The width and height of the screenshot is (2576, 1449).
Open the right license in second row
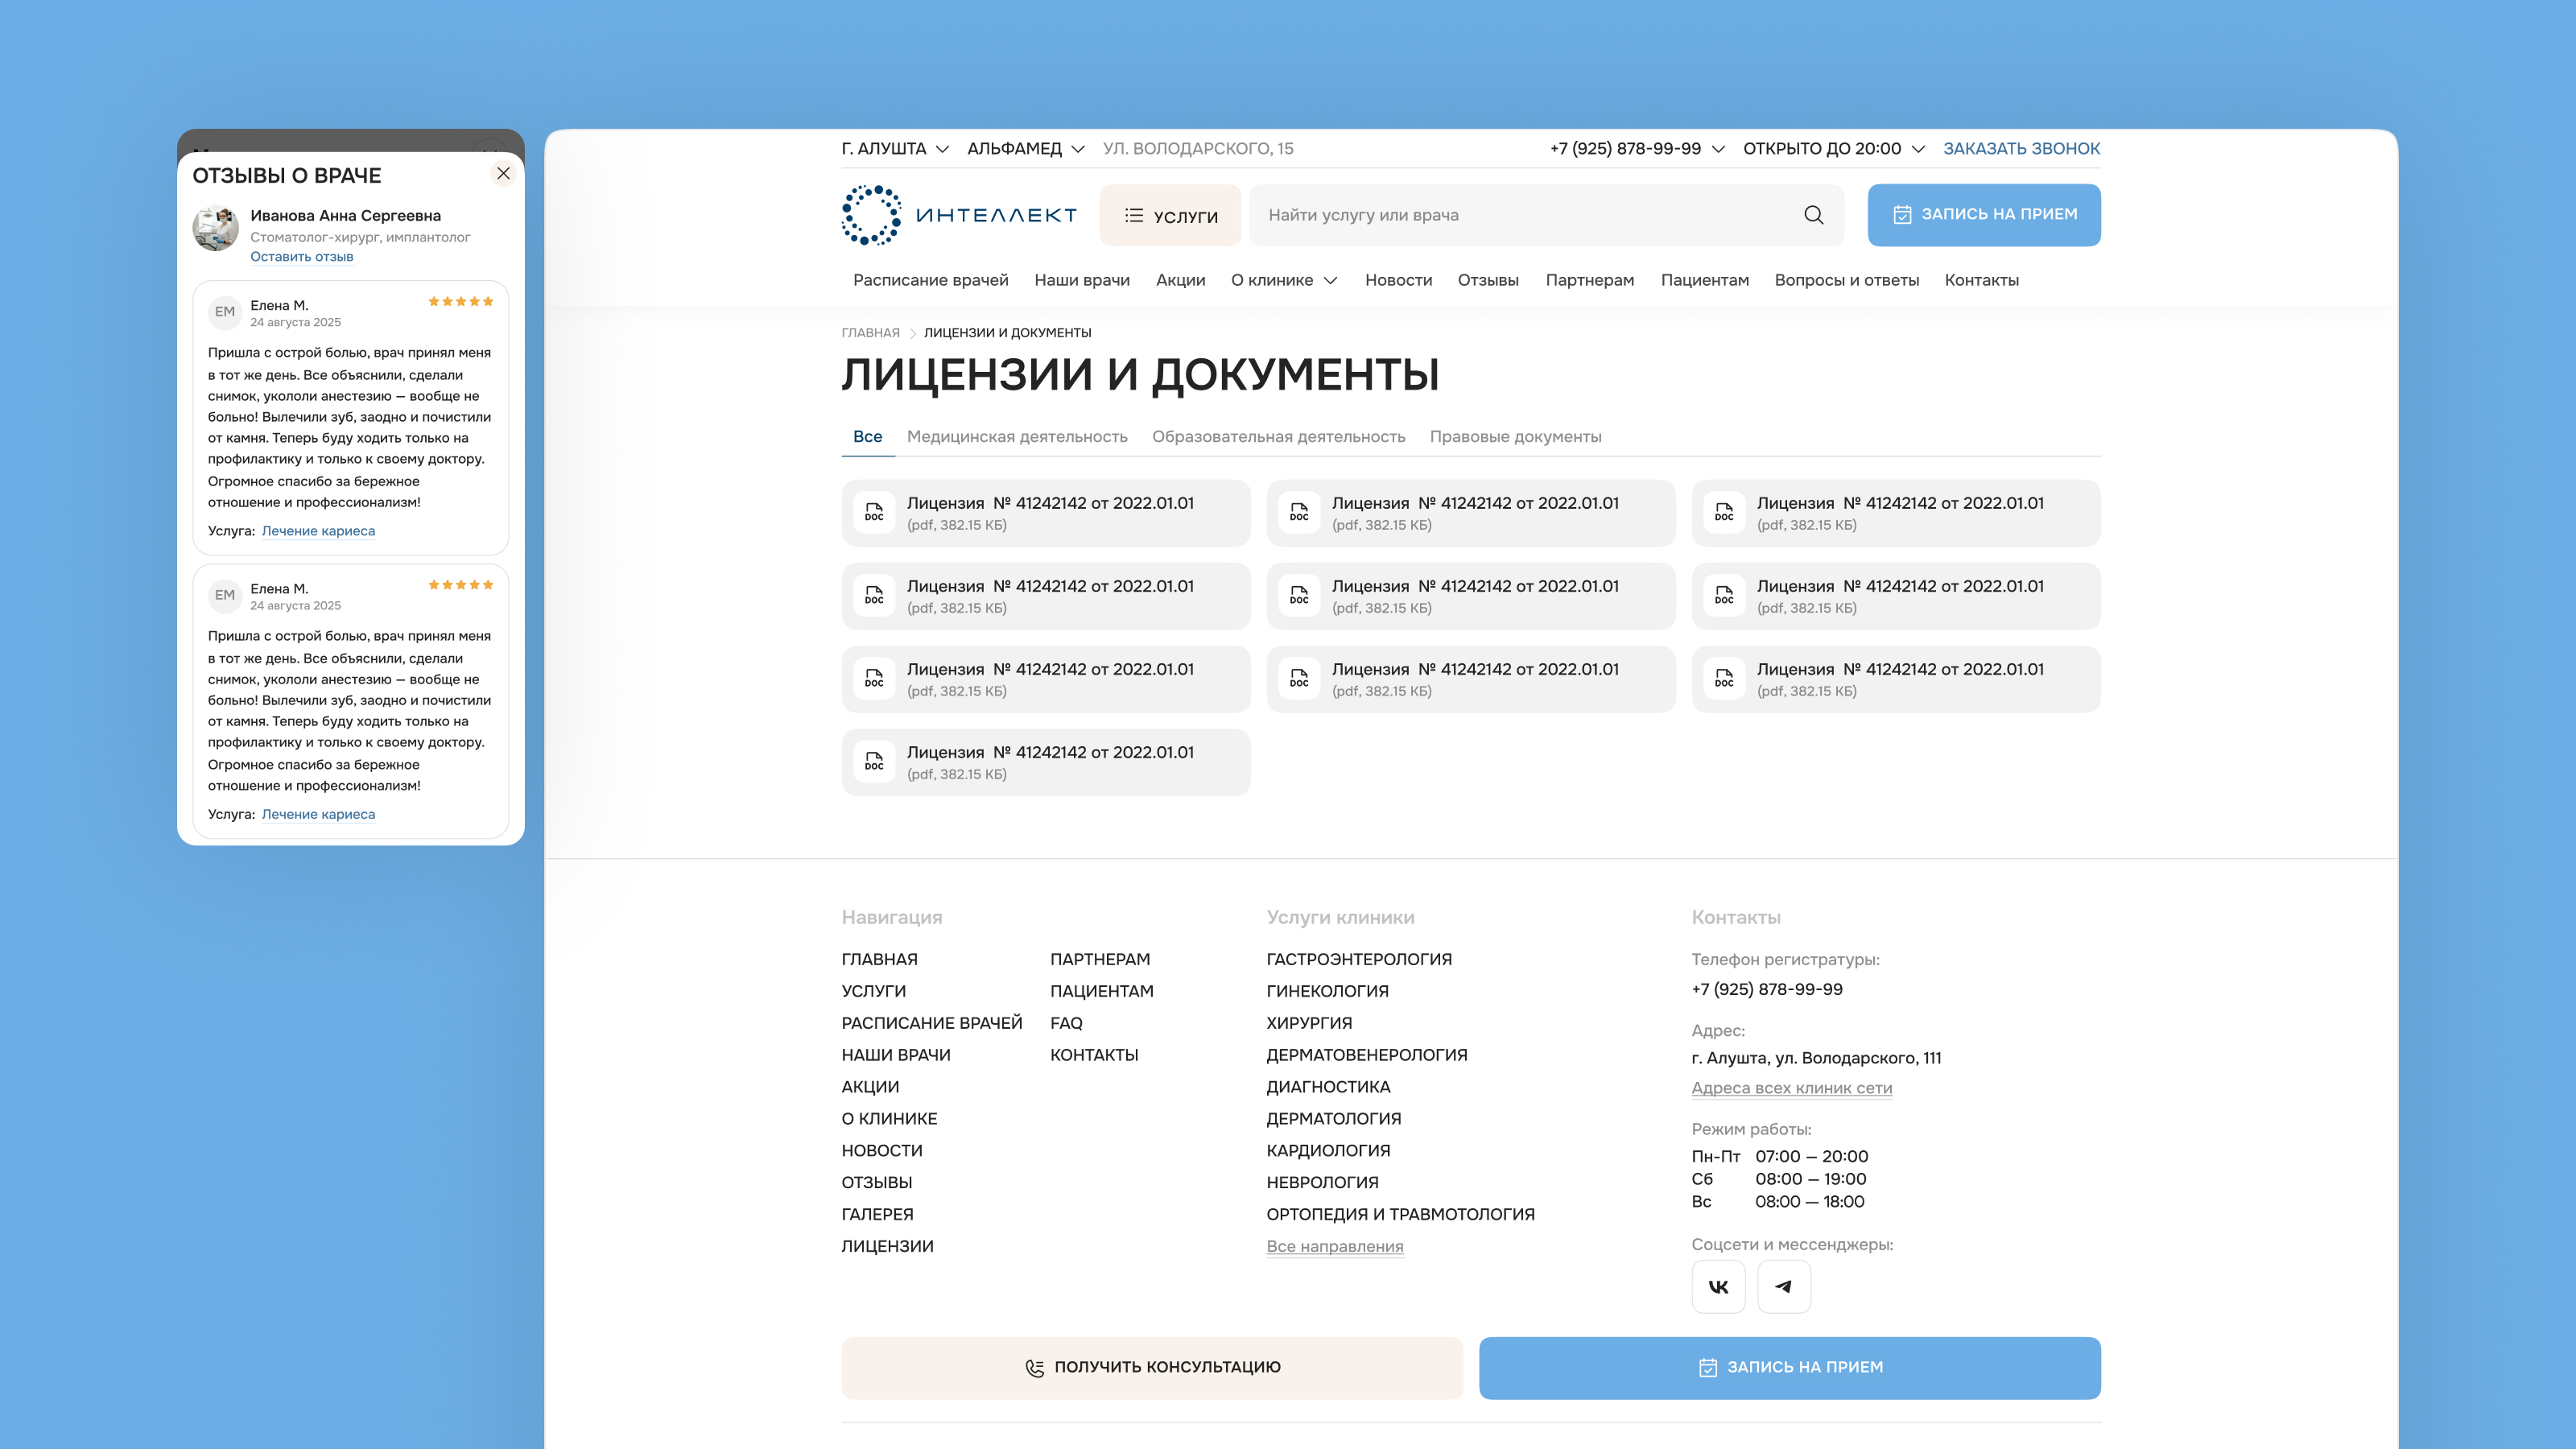[1895, 596]
